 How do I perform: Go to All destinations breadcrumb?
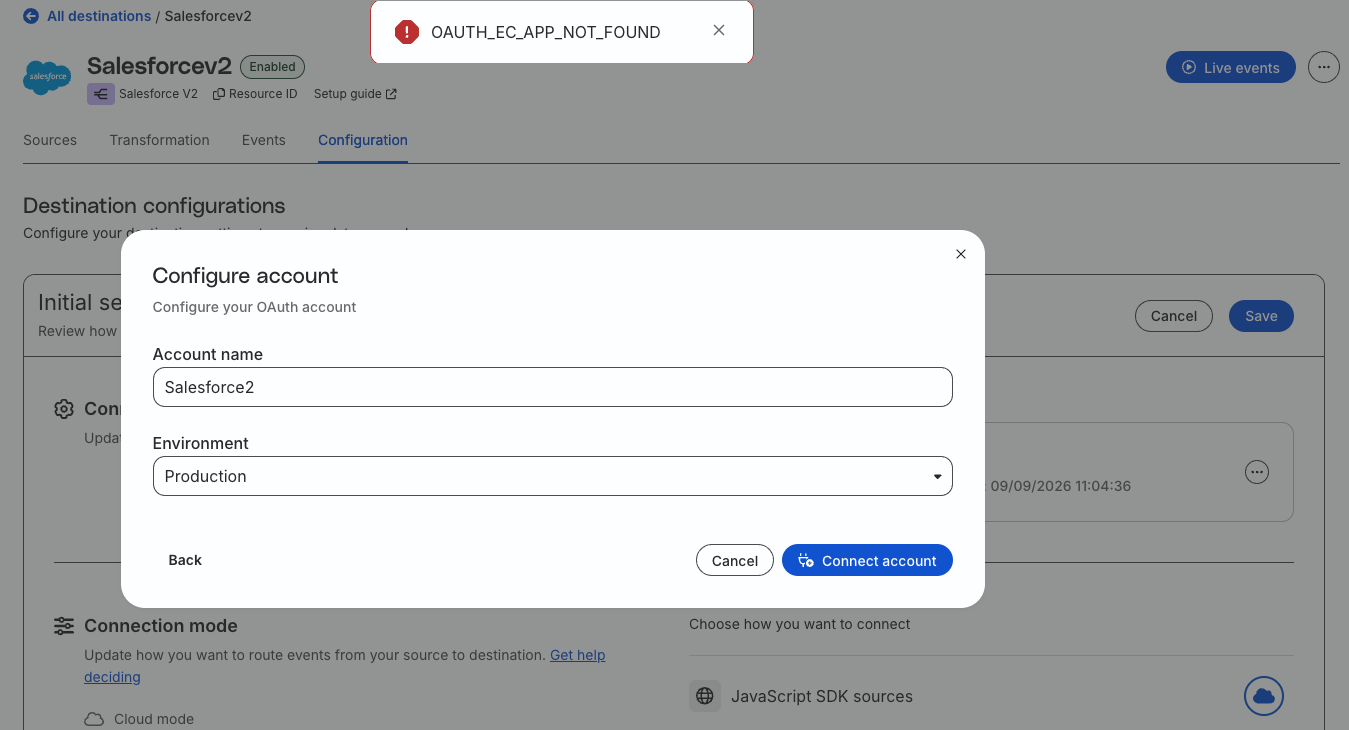99,16
